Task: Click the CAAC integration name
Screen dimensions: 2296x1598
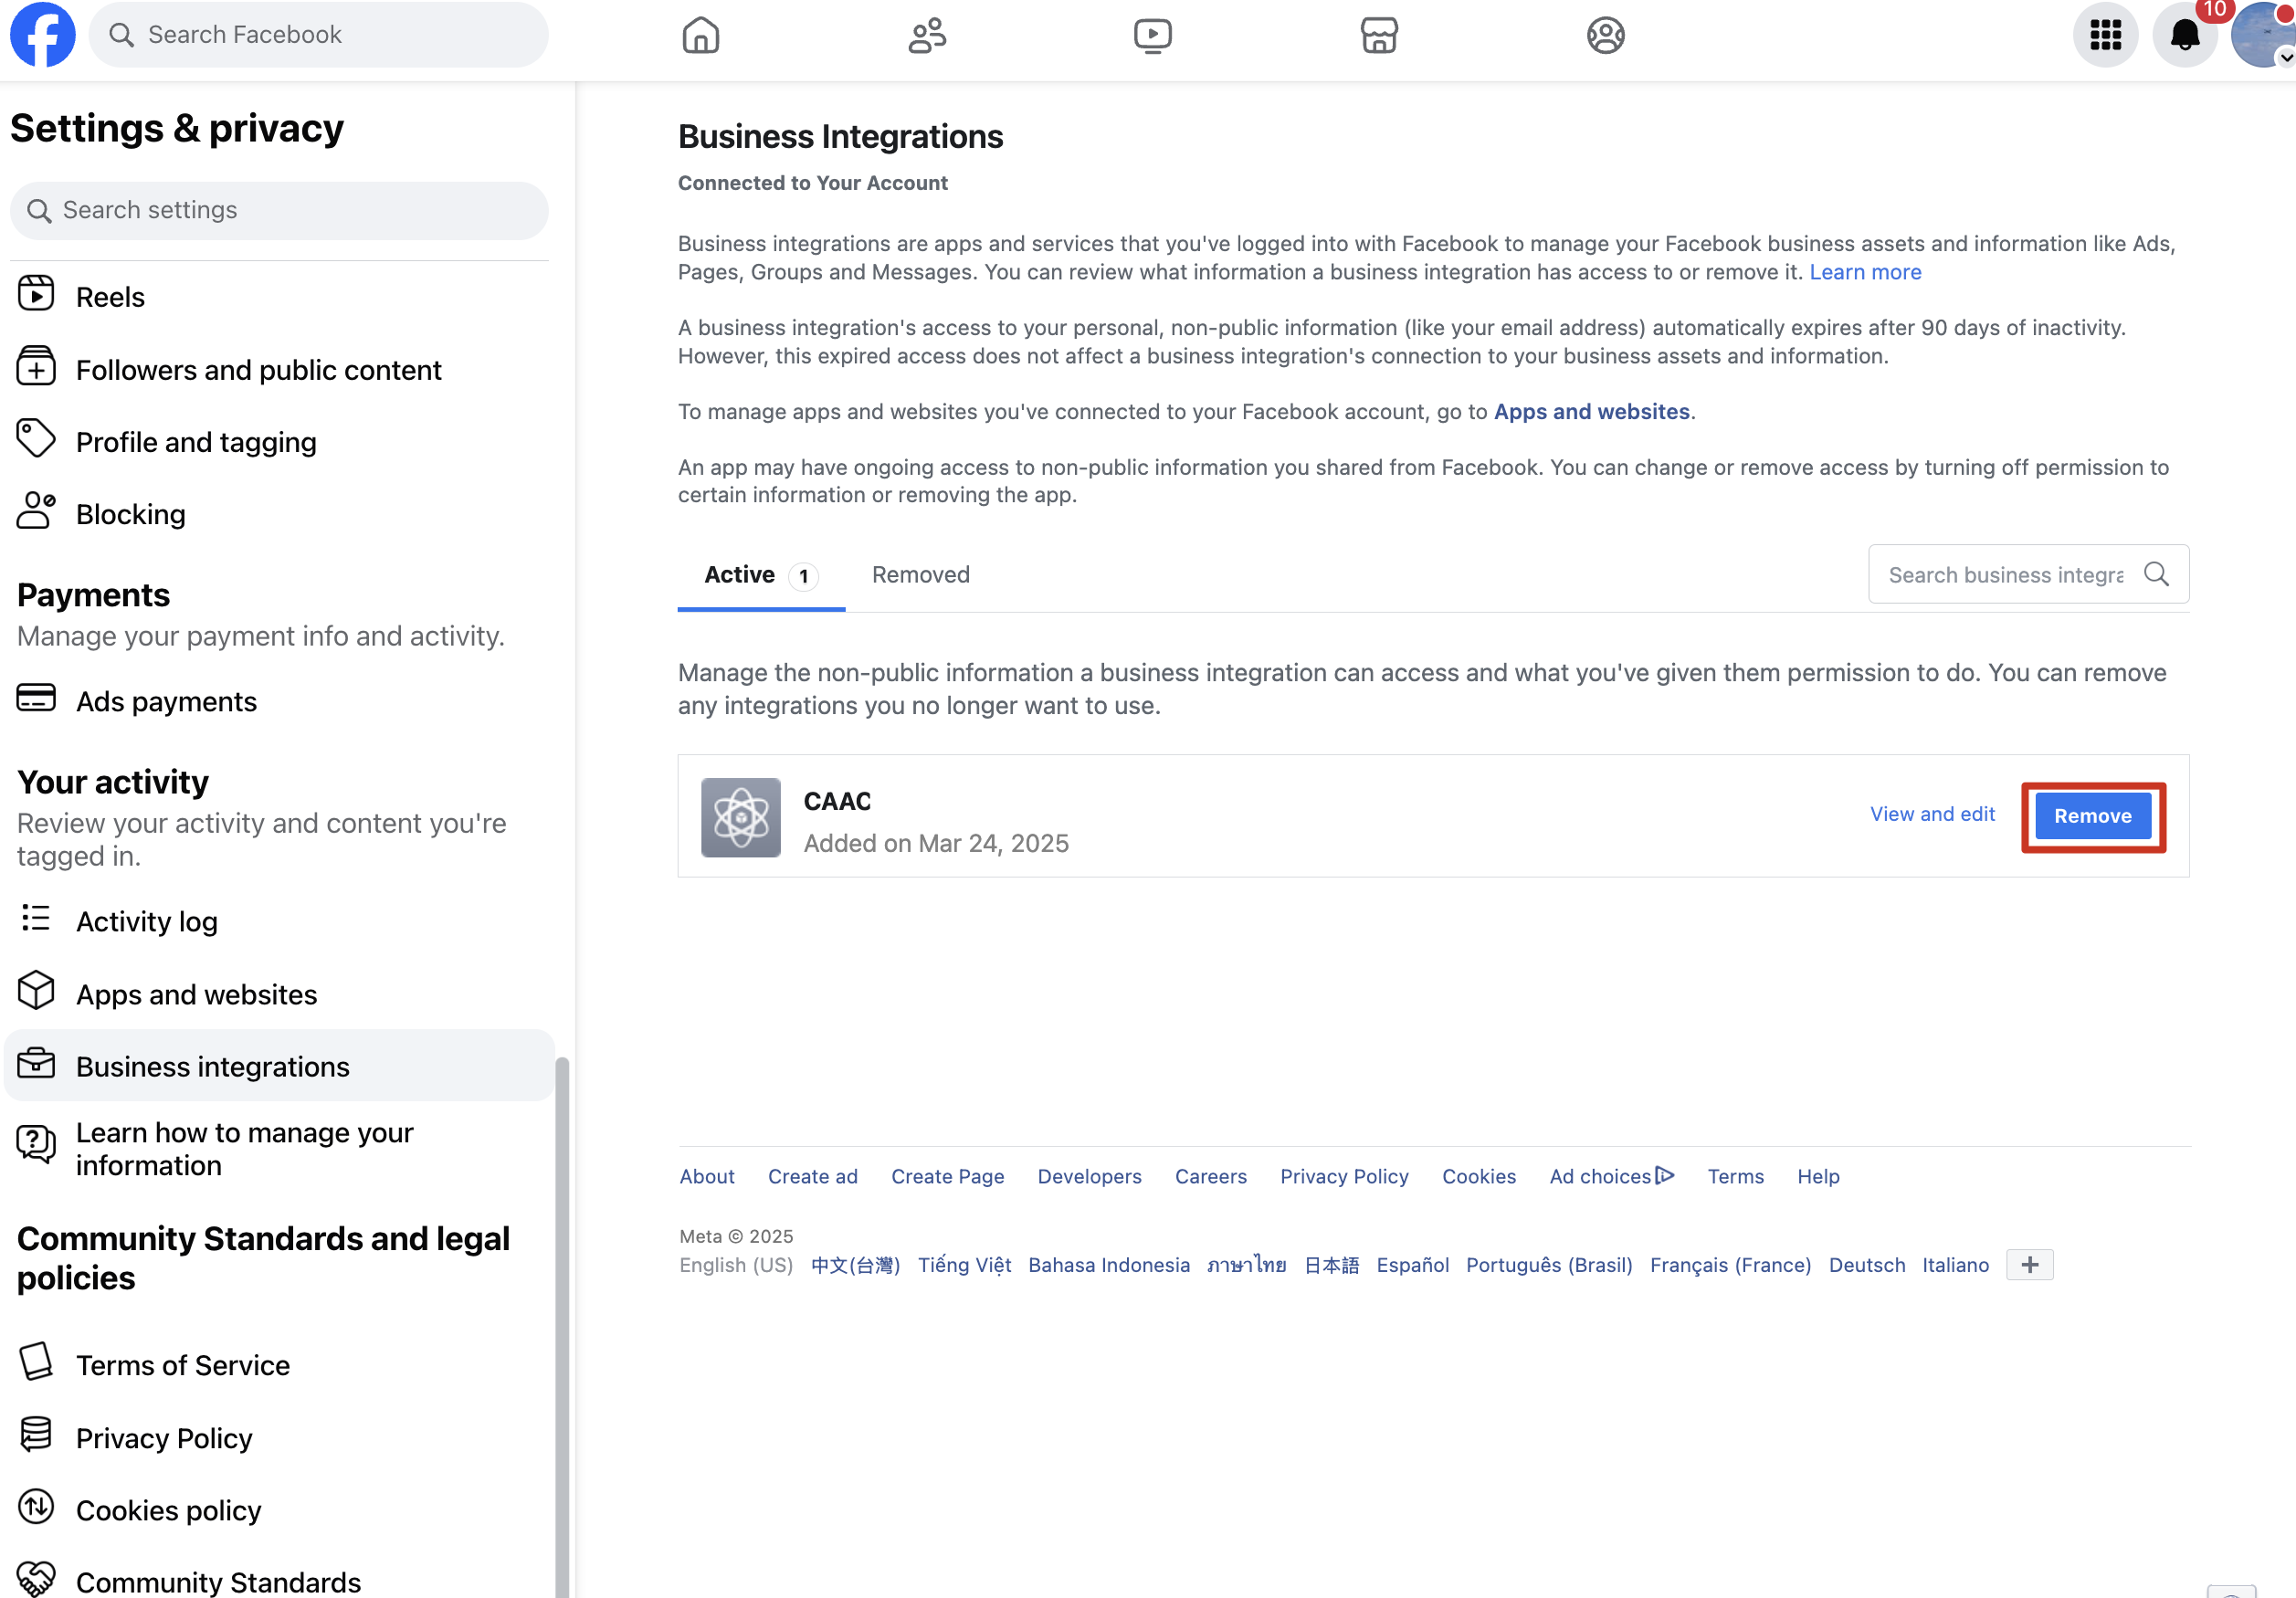Action: tap(837, 801)
